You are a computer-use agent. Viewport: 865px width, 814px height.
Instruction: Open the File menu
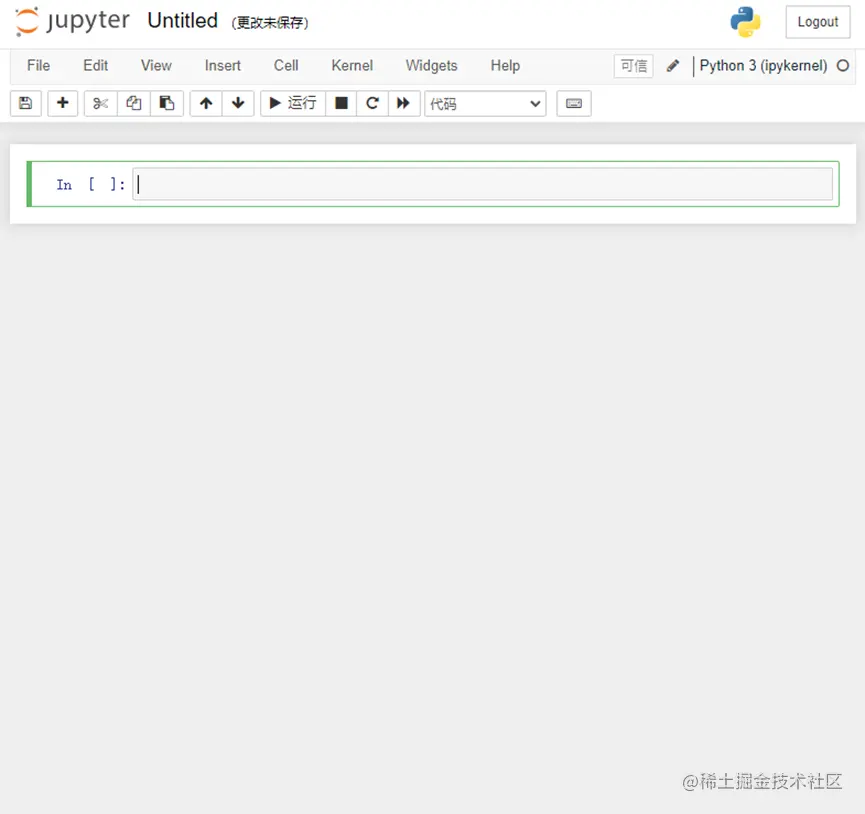tap(39, 66)
